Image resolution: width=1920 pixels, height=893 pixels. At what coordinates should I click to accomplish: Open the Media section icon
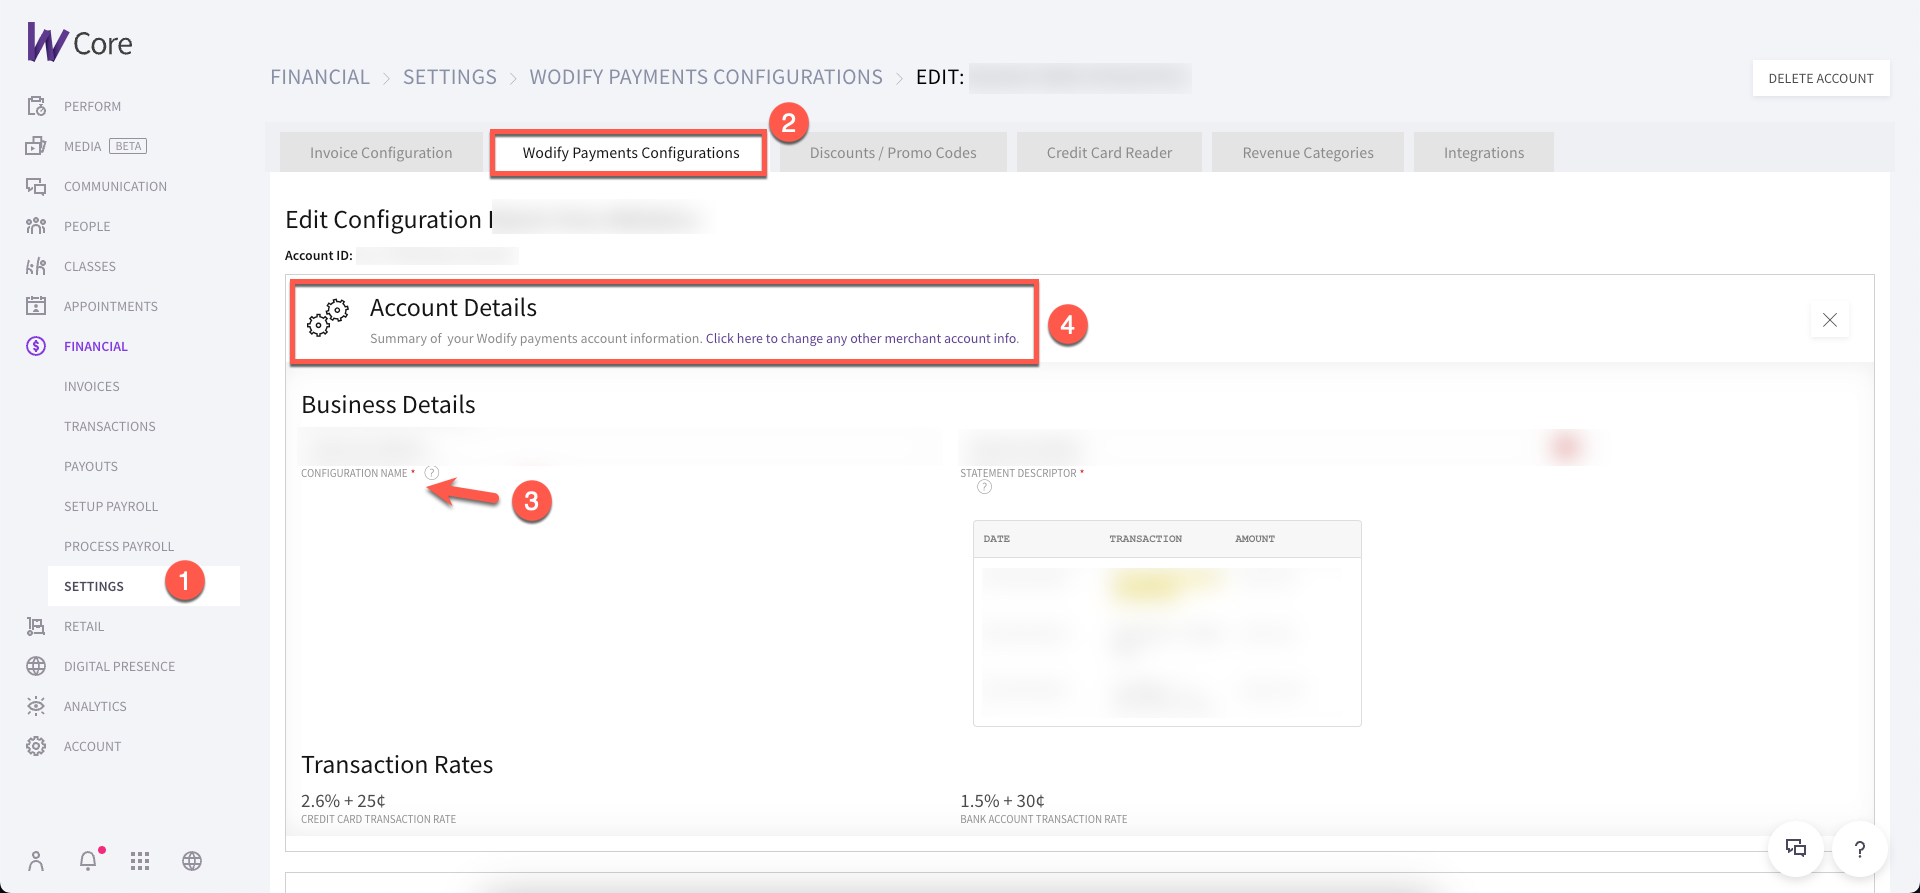coord(36,146)
